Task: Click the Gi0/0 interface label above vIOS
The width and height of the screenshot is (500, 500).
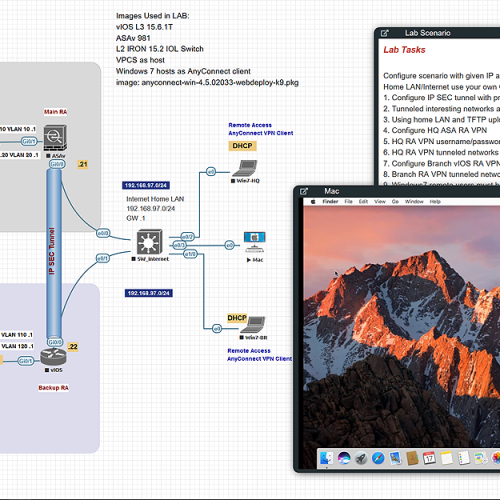Action: point(55,342)
